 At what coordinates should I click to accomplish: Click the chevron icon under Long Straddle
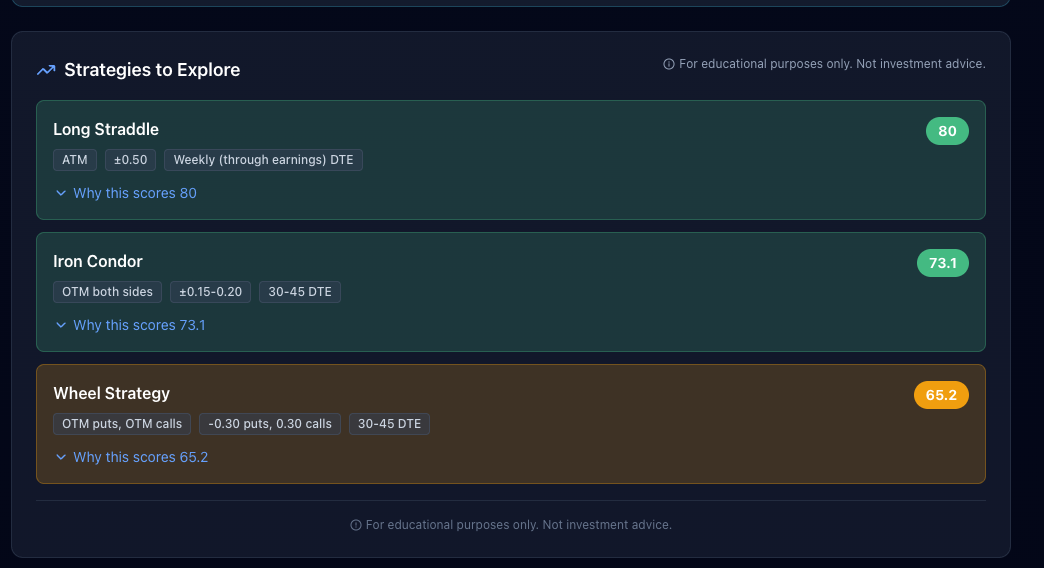[61, 193]
